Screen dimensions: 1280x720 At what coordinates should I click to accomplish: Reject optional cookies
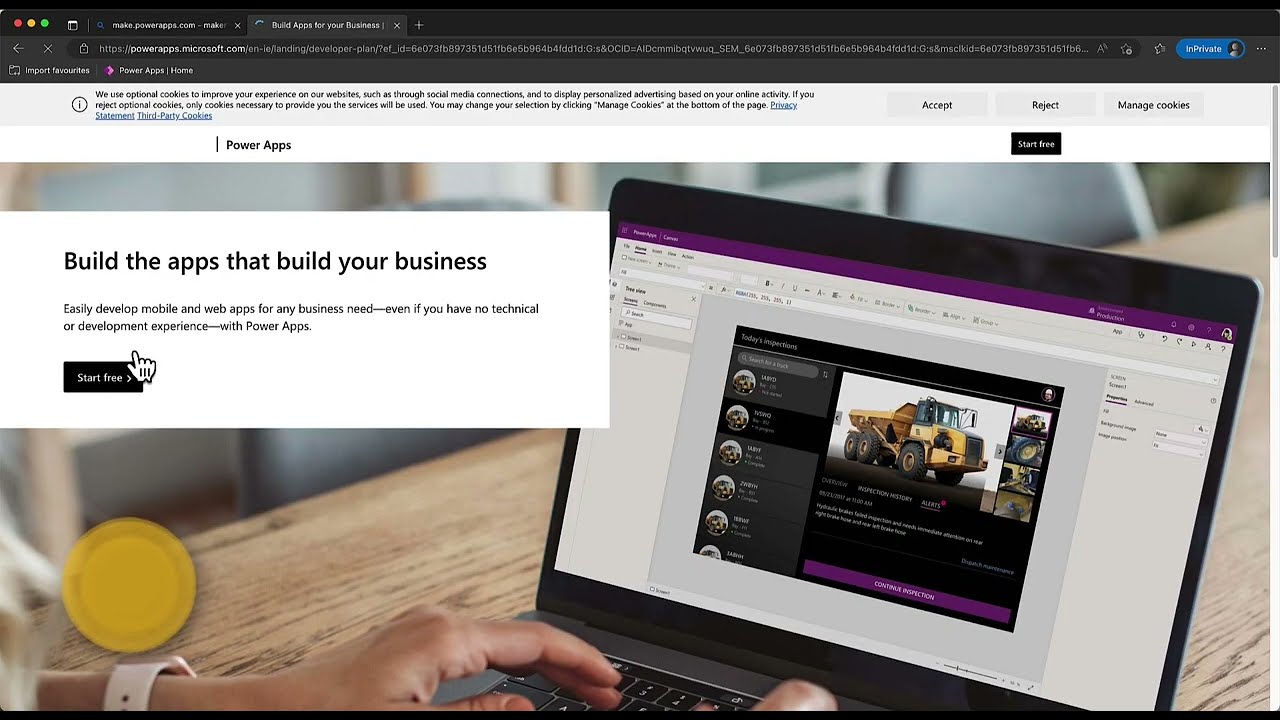1045,105
